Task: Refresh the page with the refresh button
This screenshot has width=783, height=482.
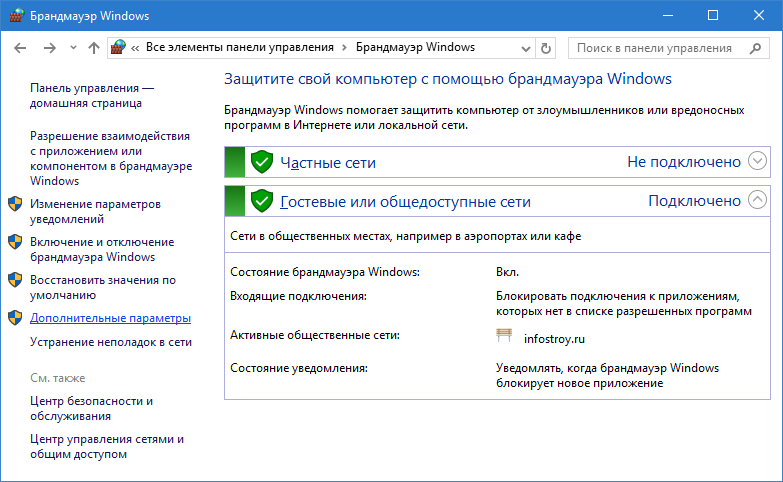Action: click(546, 48)
